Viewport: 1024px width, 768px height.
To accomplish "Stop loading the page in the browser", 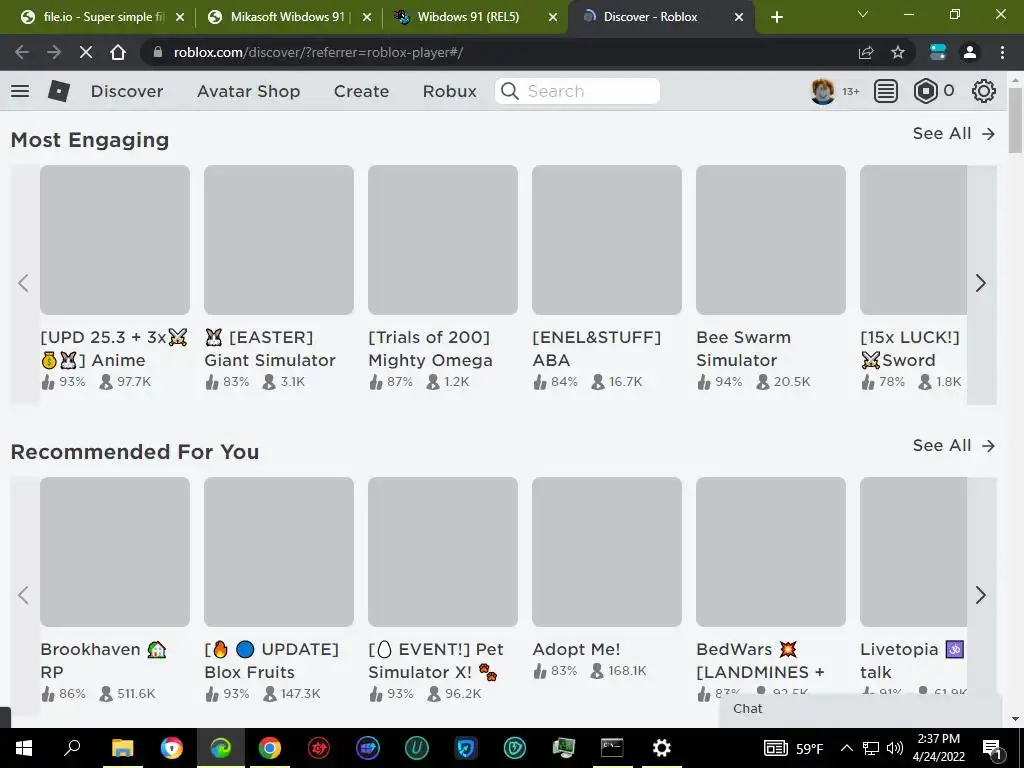I will [86, 52].
